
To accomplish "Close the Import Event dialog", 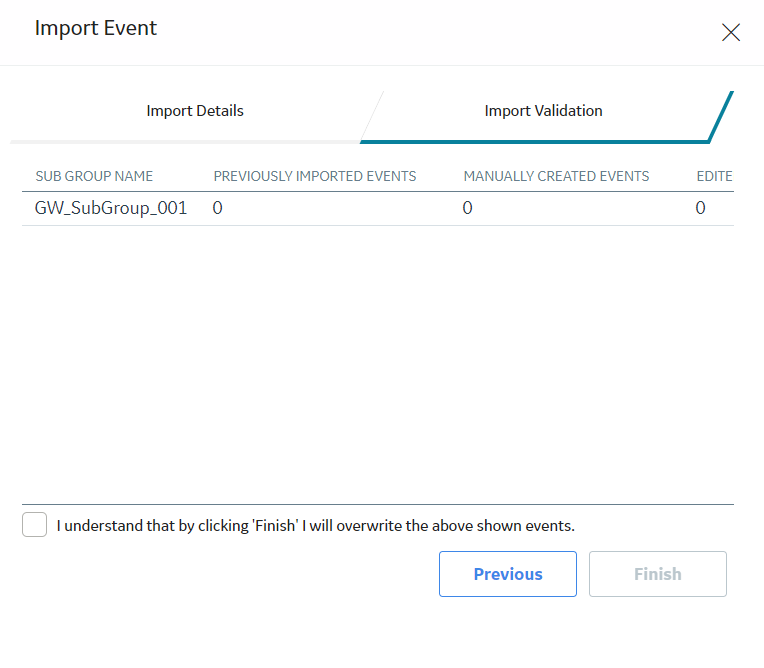I will (x=730, y=33).
